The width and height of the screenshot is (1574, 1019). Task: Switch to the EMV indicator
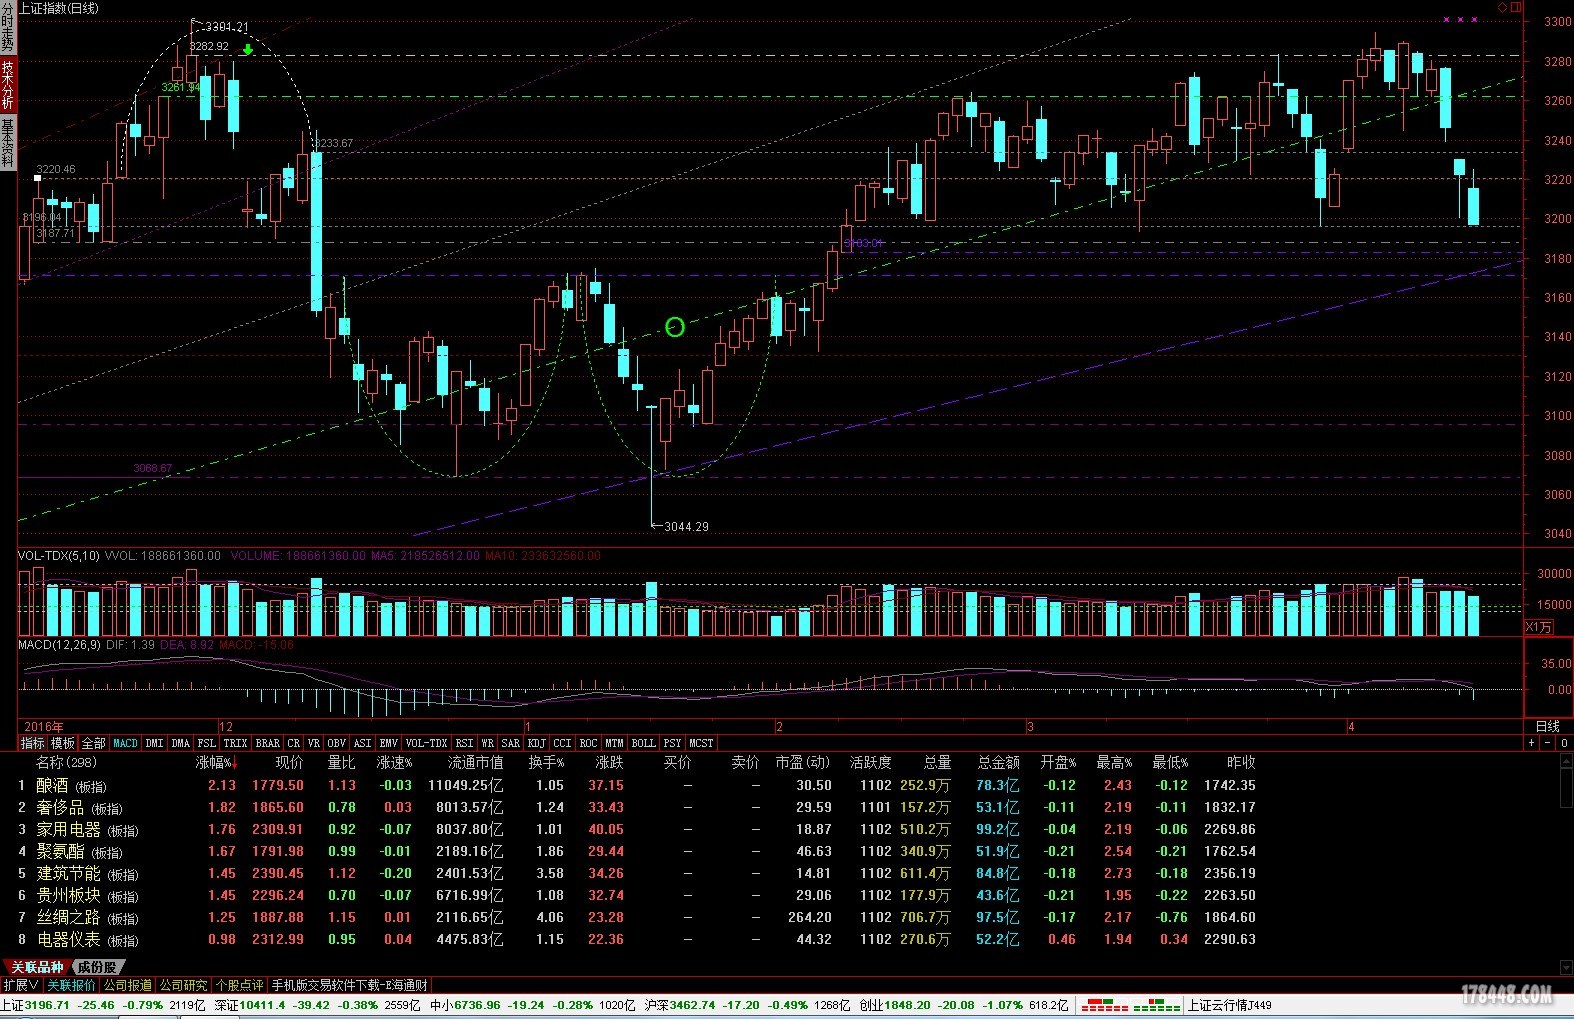(x=389, y=743)
